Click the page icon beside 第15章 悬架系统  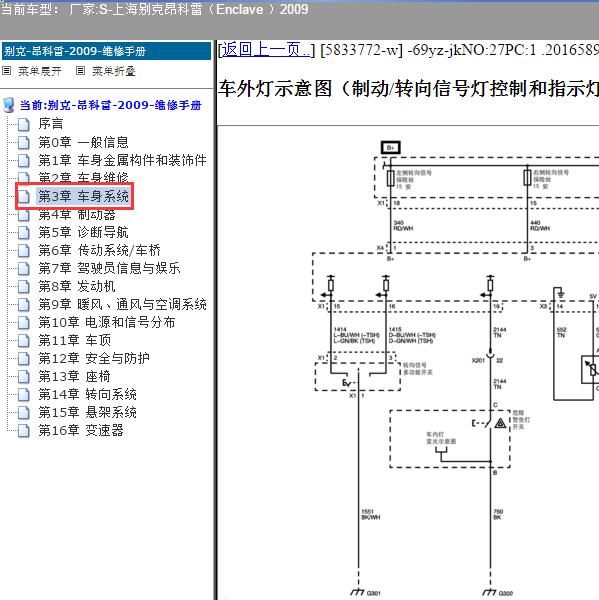click(24, 412)
